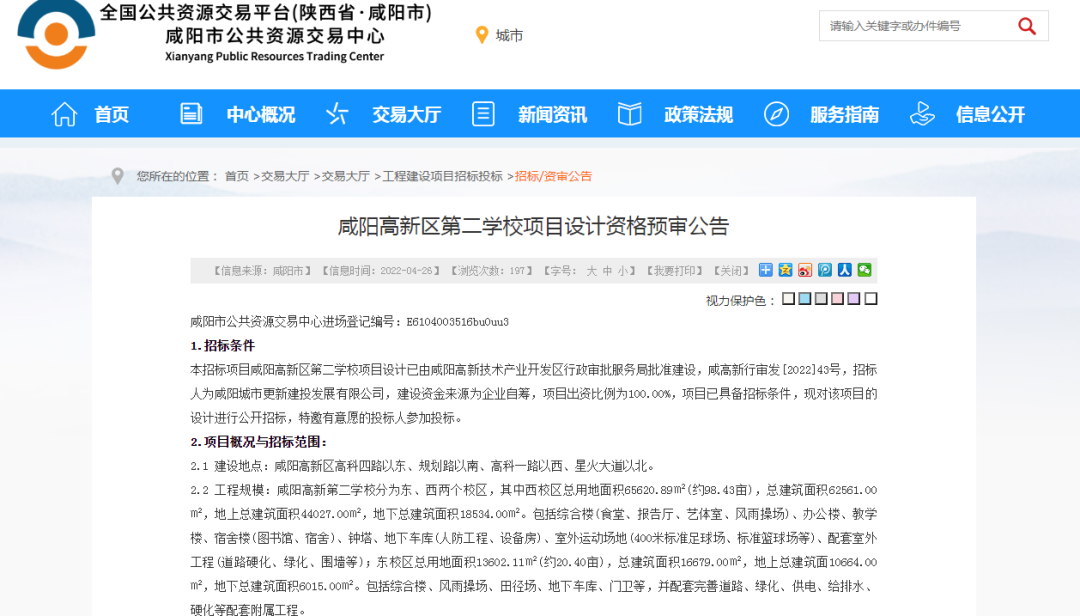Share the page to QQ Zone star icon

[x=785, y=270]
